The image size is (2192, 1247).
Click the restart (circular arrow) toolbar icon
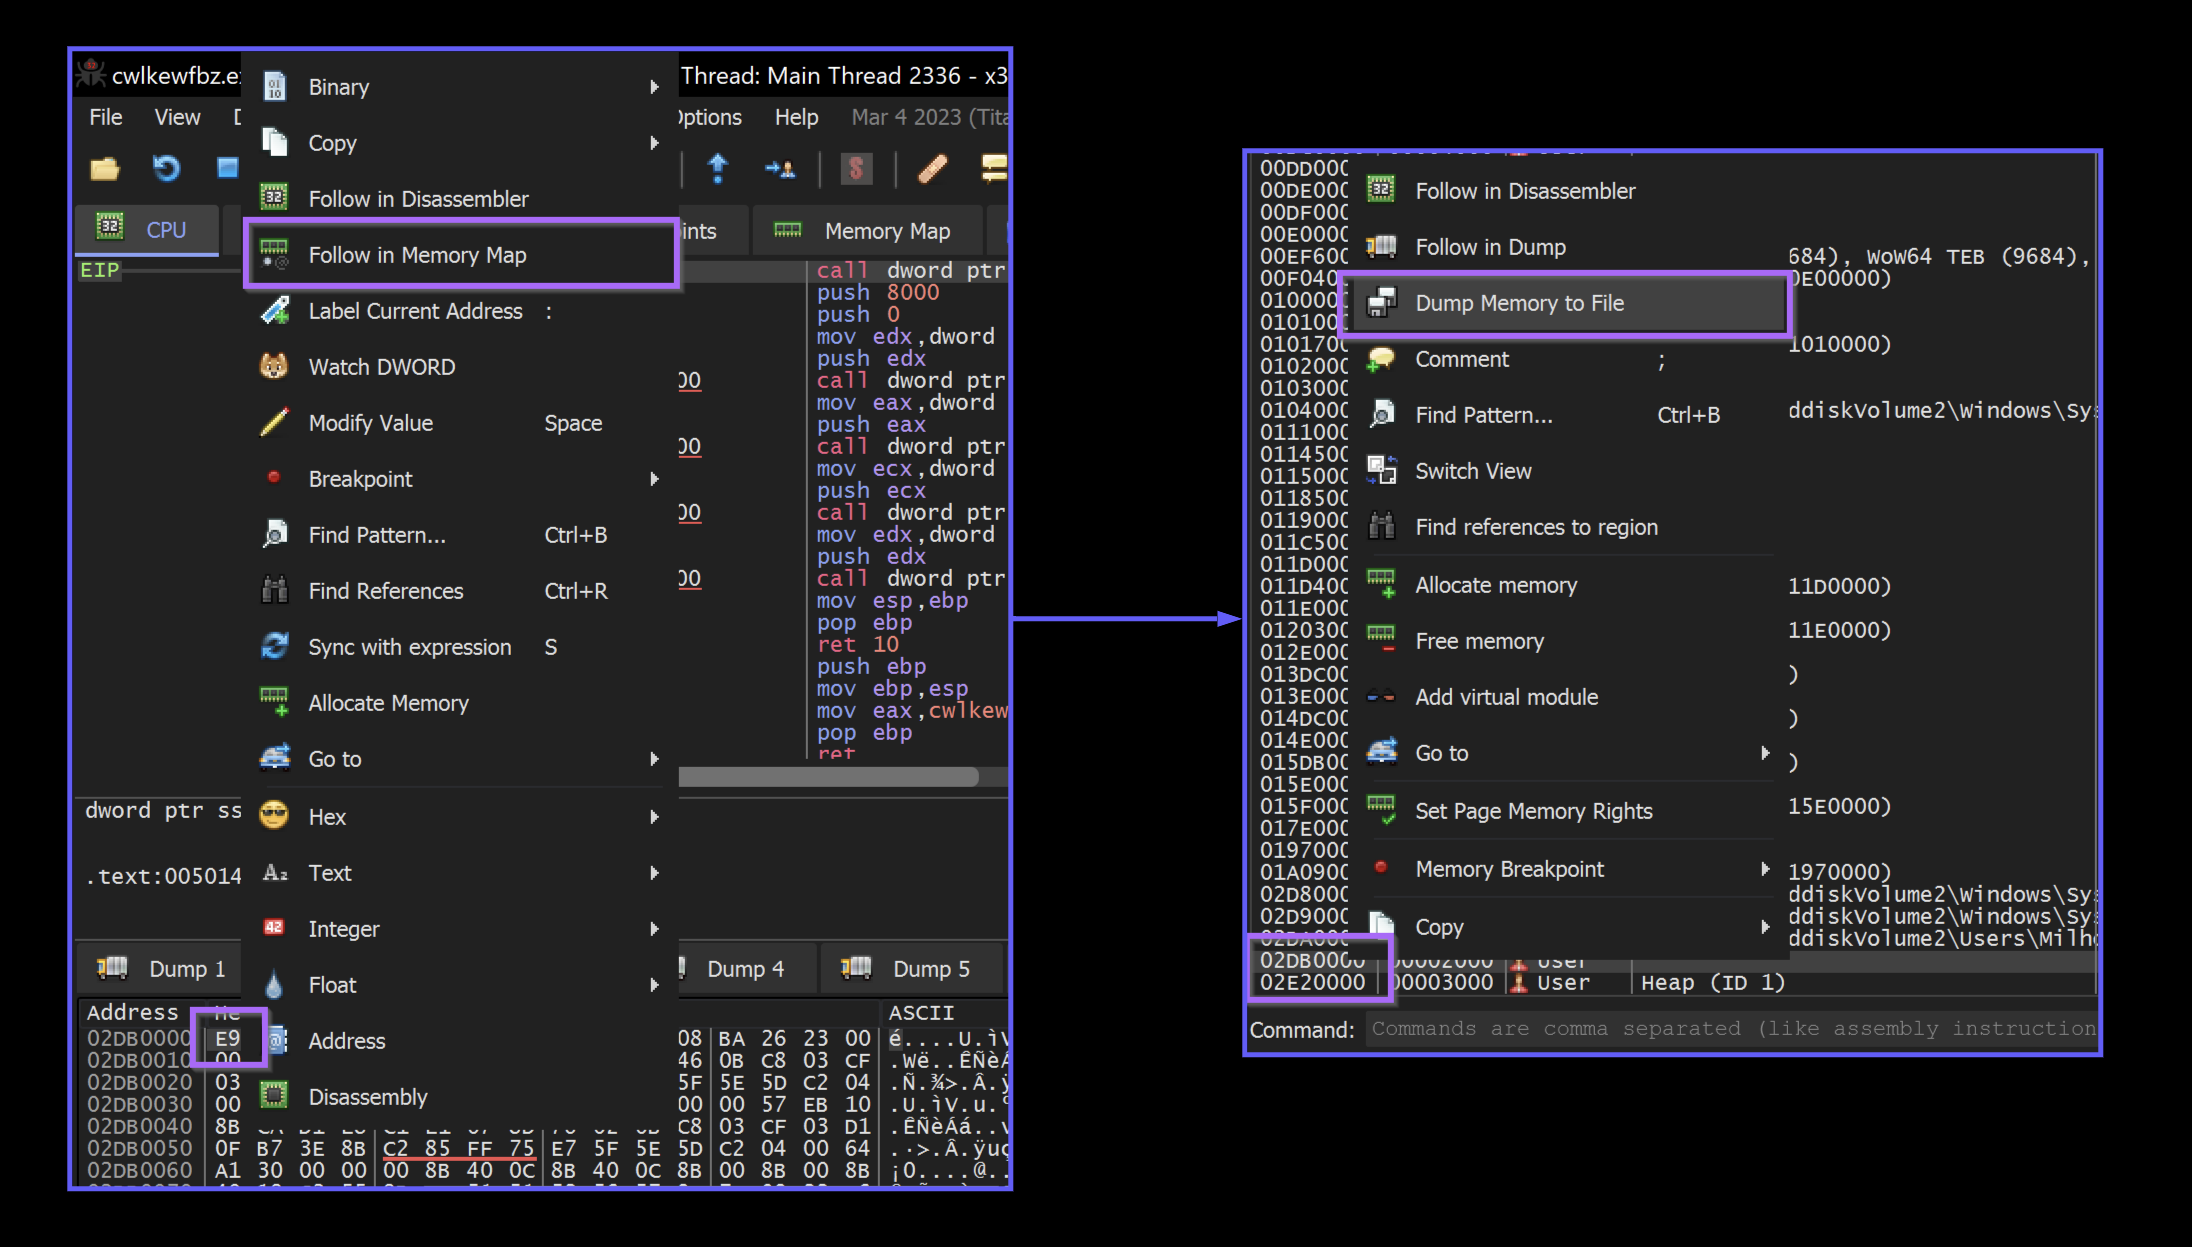point(166,168)
